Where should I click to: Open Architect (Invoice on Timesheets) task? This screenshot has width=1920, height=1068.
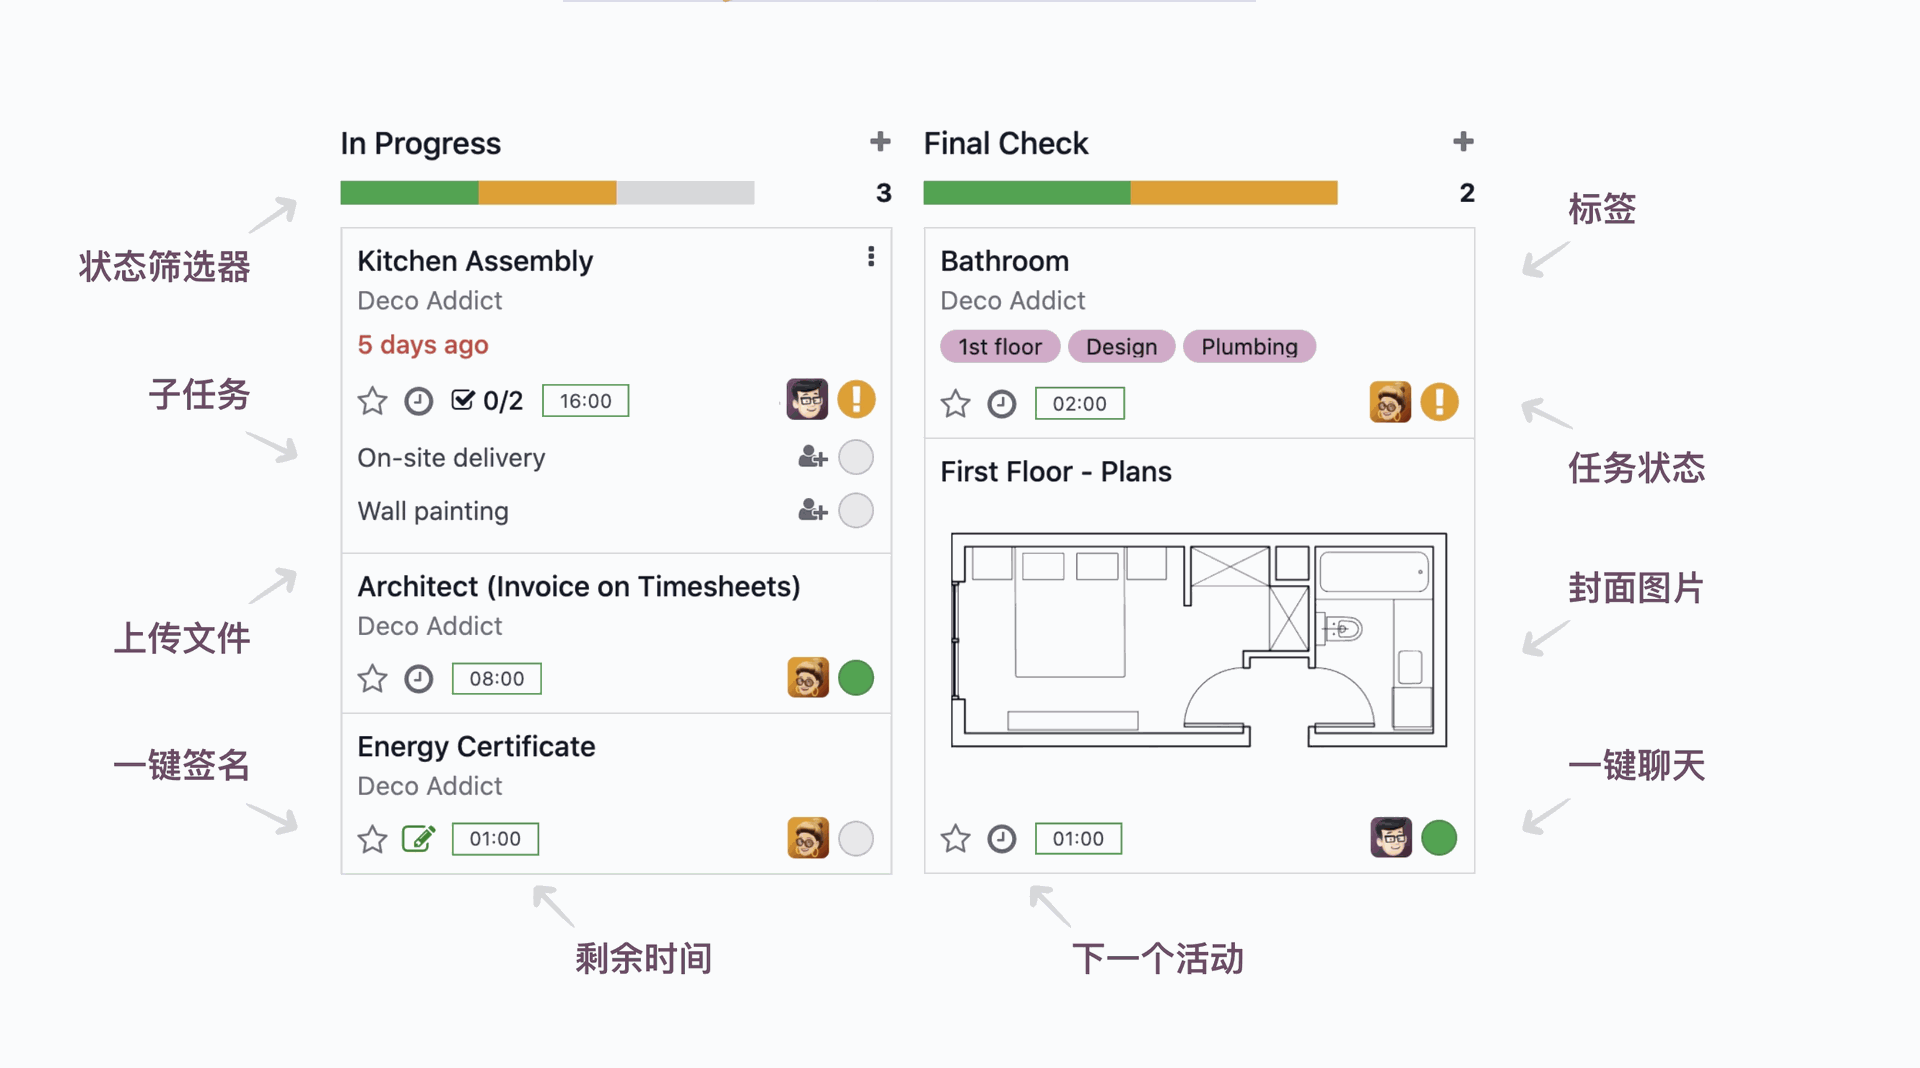578,586
